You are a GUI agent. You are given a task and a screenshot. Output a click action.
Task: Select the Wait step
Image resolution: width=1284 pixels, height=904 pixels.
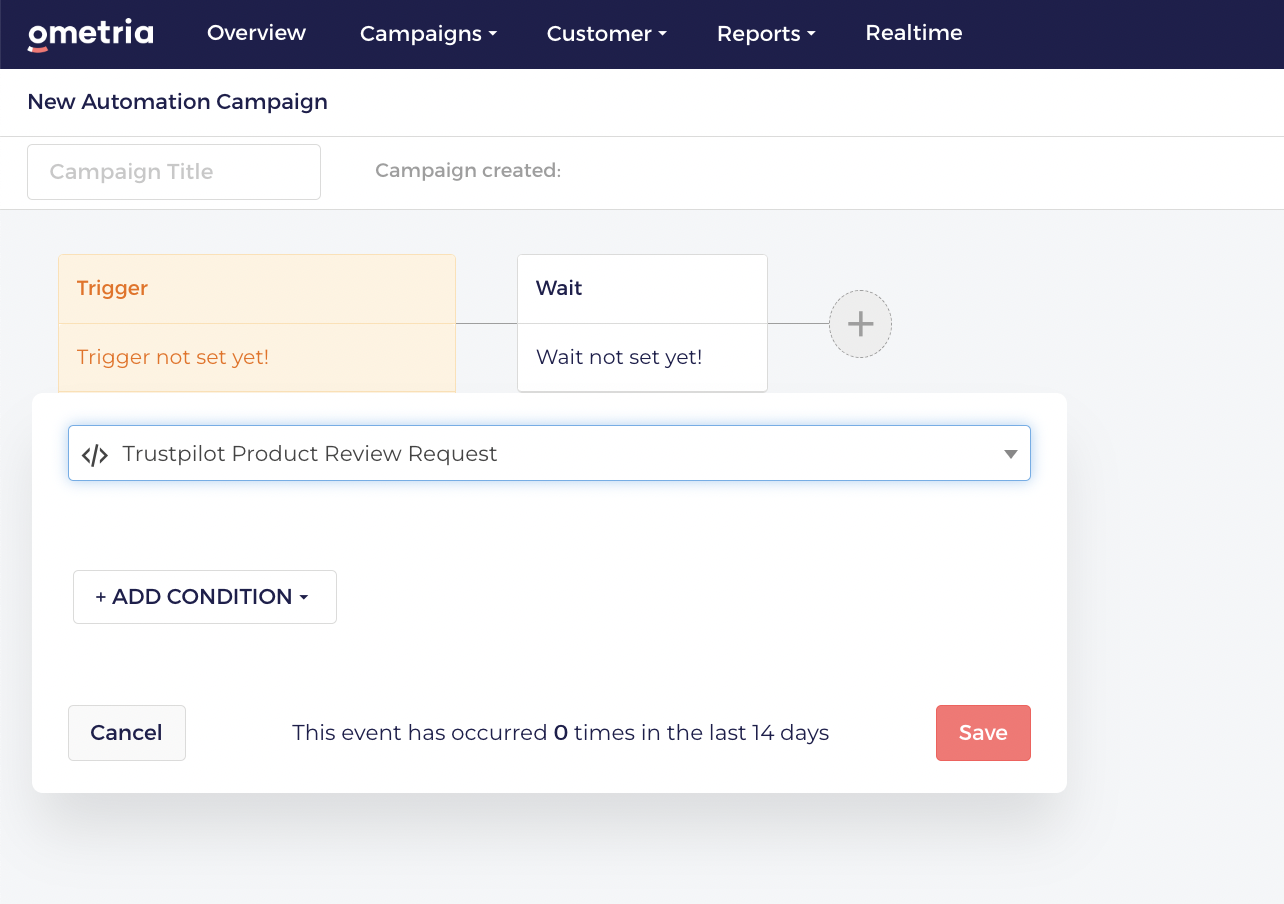tap(641, 288)
